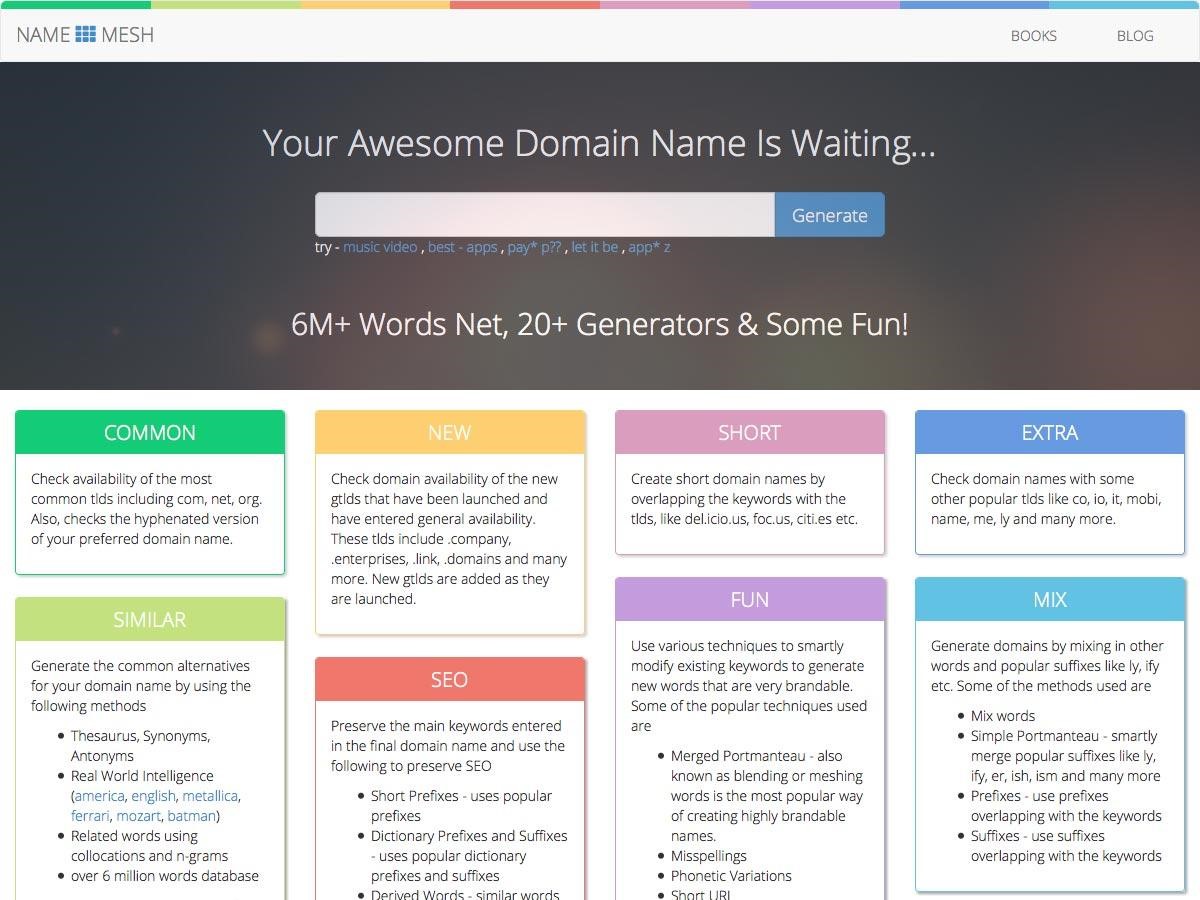Click the SIMILAR card header
Image resolution: width=1200 pixels, height=900 pixels.
point(150,620)
